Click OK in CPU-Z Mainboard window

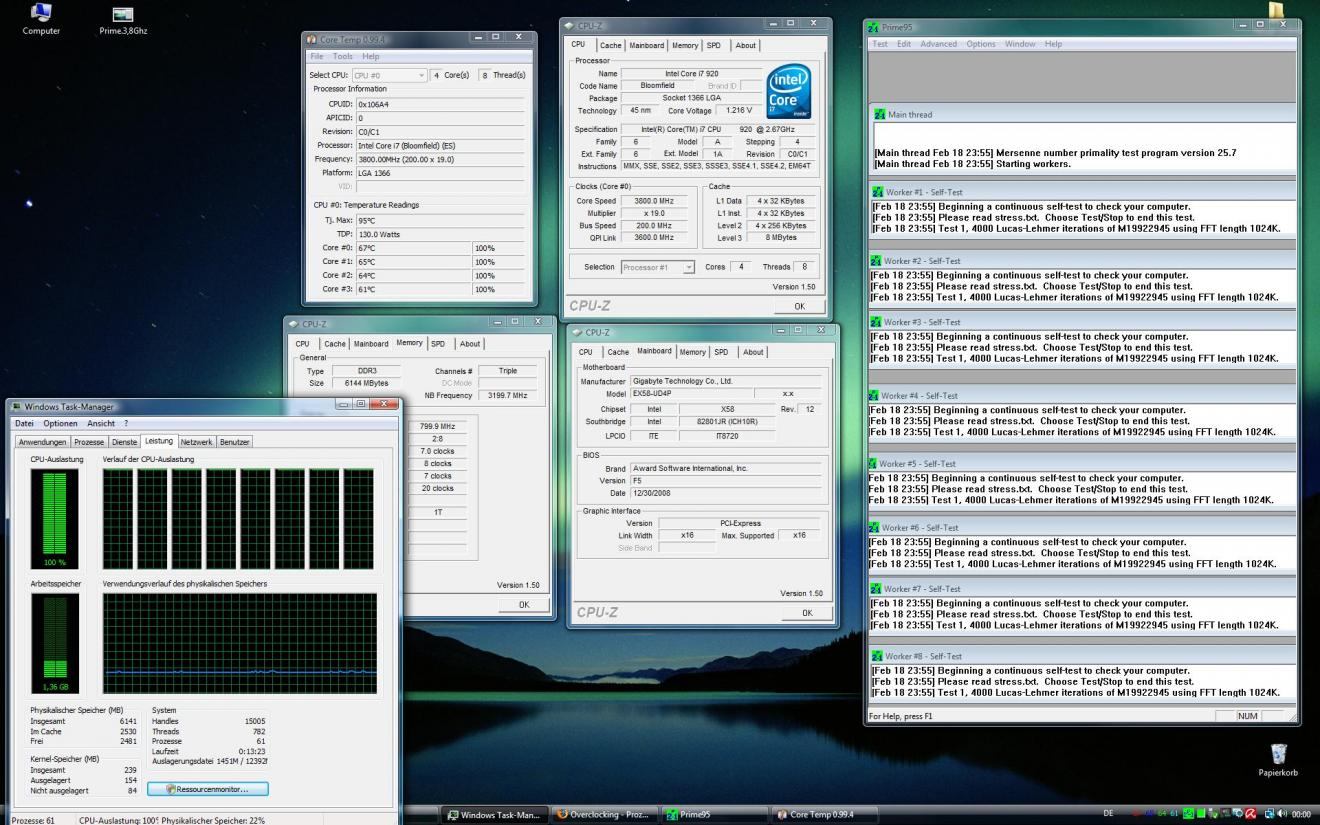[807, 612]
